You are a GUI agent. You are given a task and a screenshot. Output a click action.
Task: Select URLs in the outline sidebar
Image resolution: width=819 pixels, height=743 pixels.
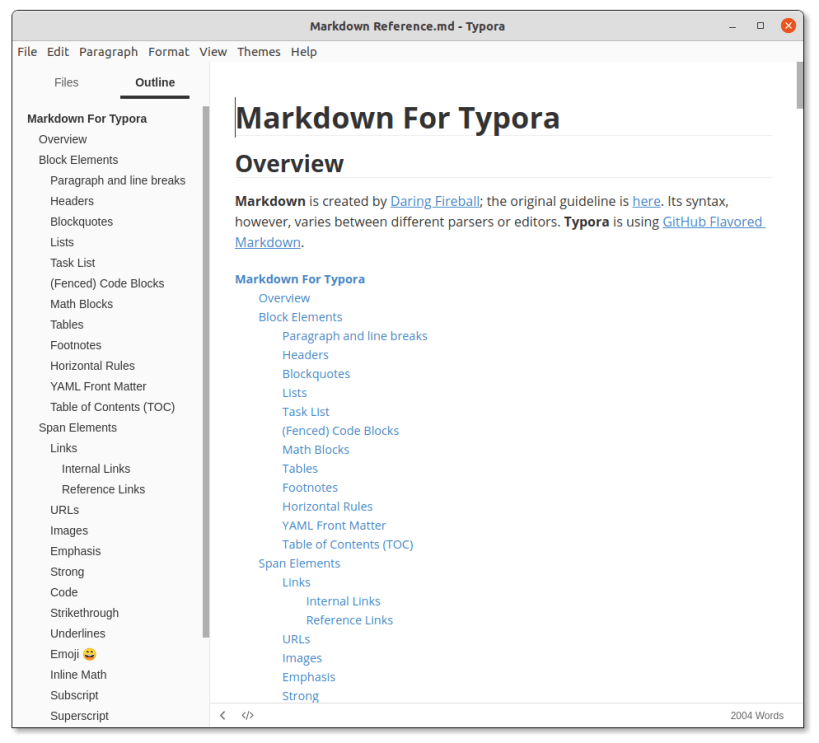tap(65, 510)
